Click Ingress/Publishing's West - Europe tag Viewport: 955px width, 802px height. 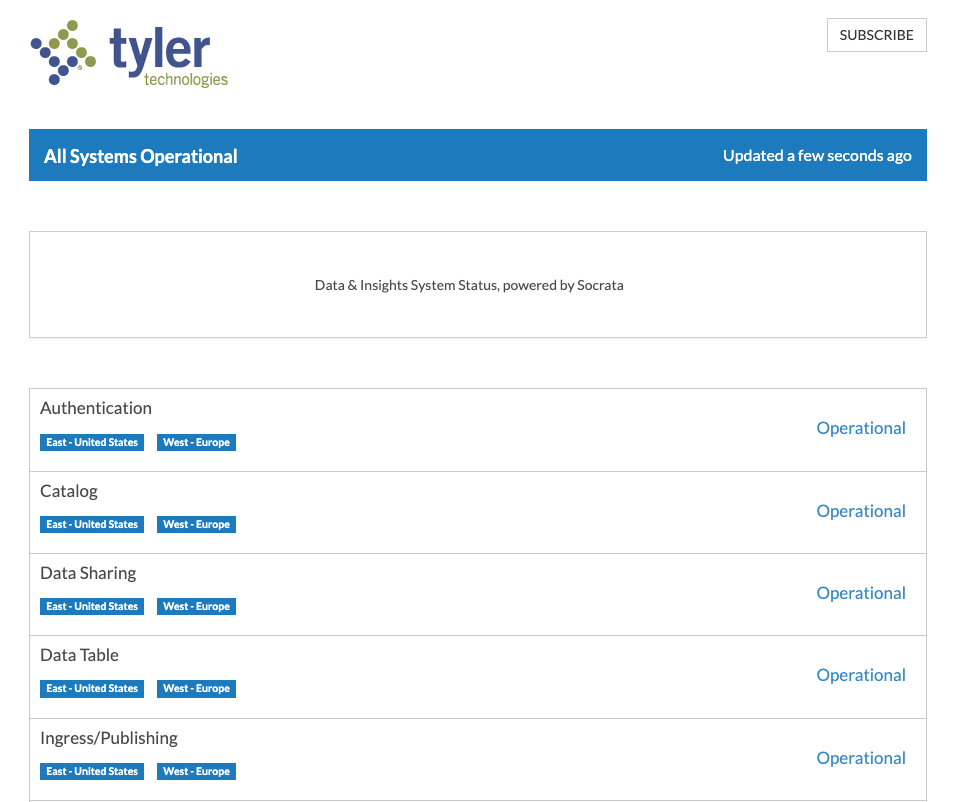[x=196, y=772]
